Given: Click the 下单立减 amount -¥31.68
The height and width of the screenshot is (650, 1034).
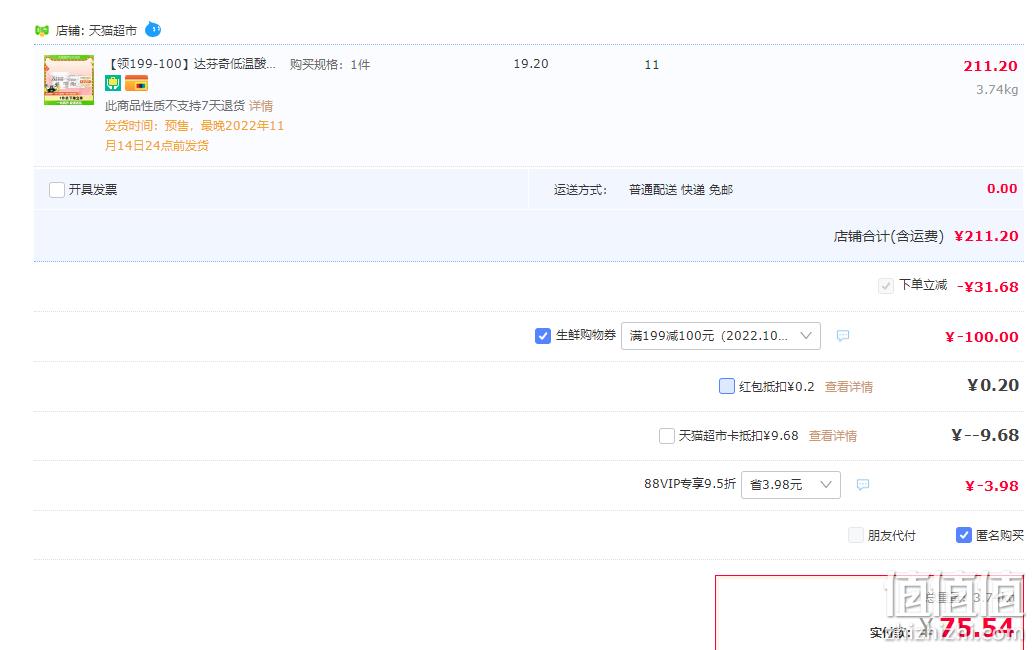Looking at the screenshot, I should 988,287.
